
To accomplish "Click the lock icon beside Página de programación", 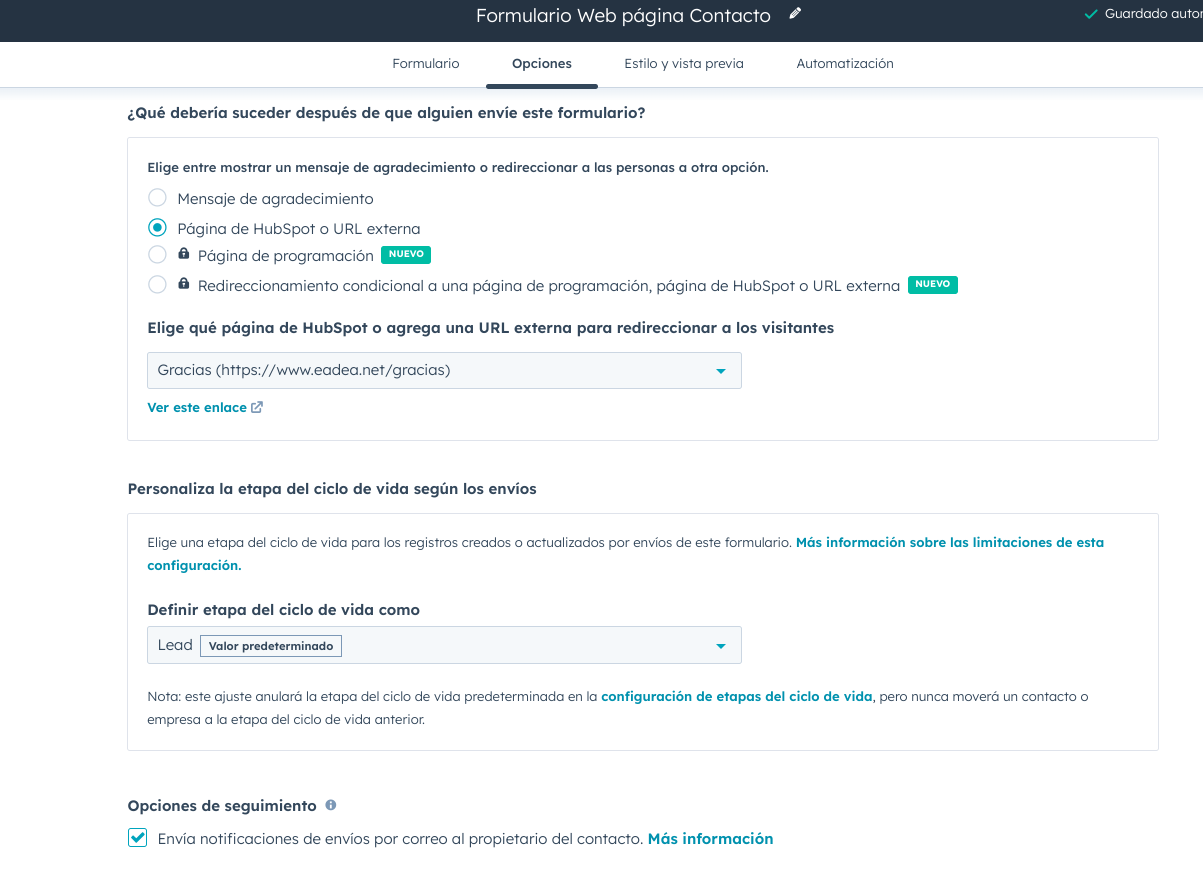I will click(184, 254).
